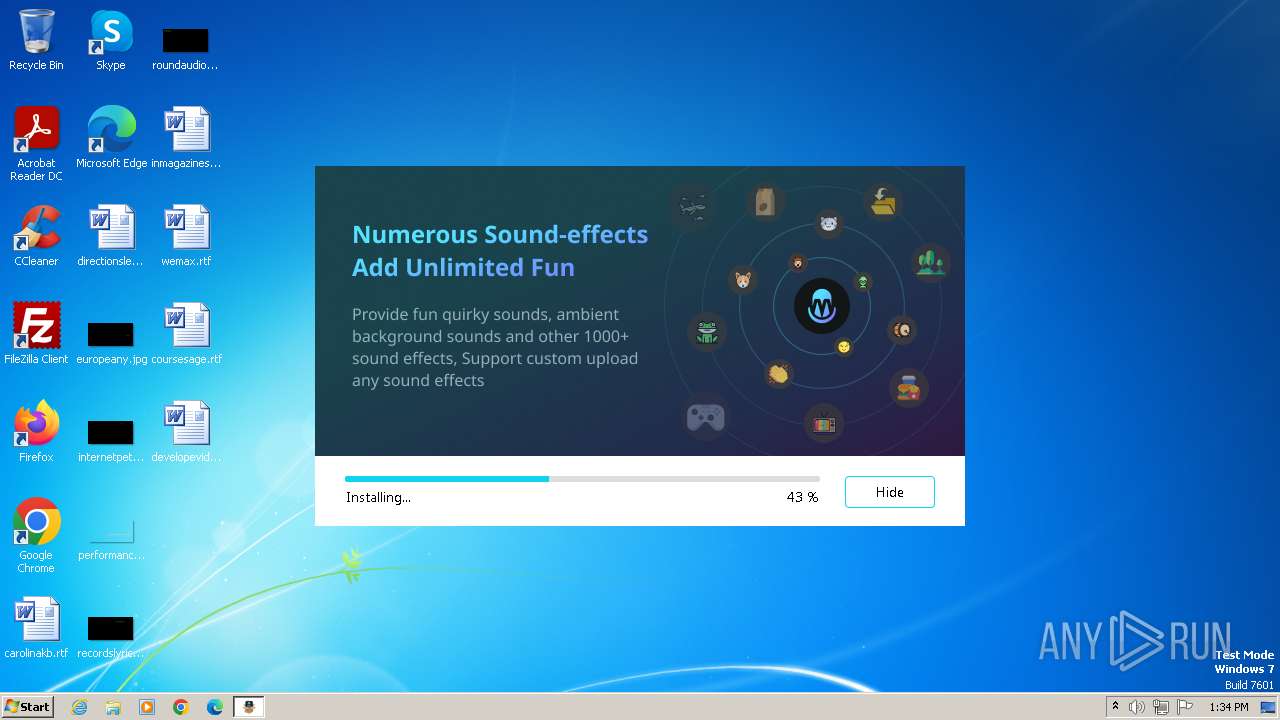1280x720 pixels.
Task: Select wemax.rtf document icon
Action: pyautogui.click(x=186, y=236)
